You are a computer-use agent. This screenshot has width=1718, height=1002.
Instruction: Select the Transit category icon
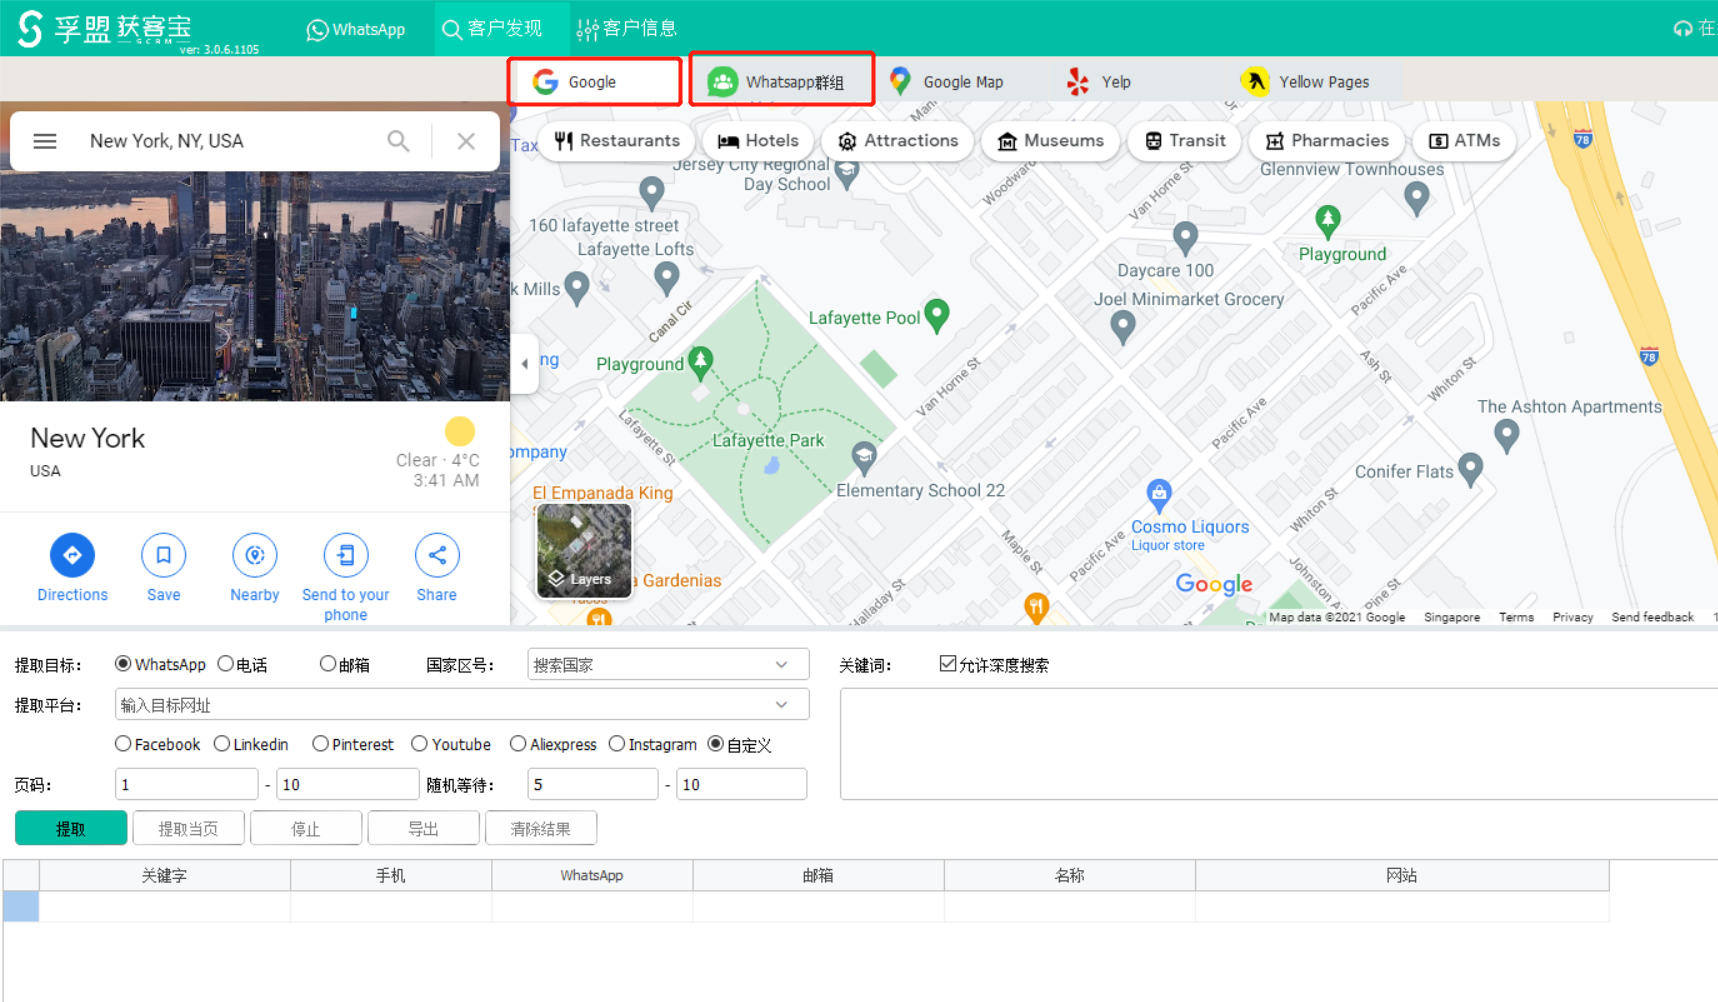(x=1184, y=140)
